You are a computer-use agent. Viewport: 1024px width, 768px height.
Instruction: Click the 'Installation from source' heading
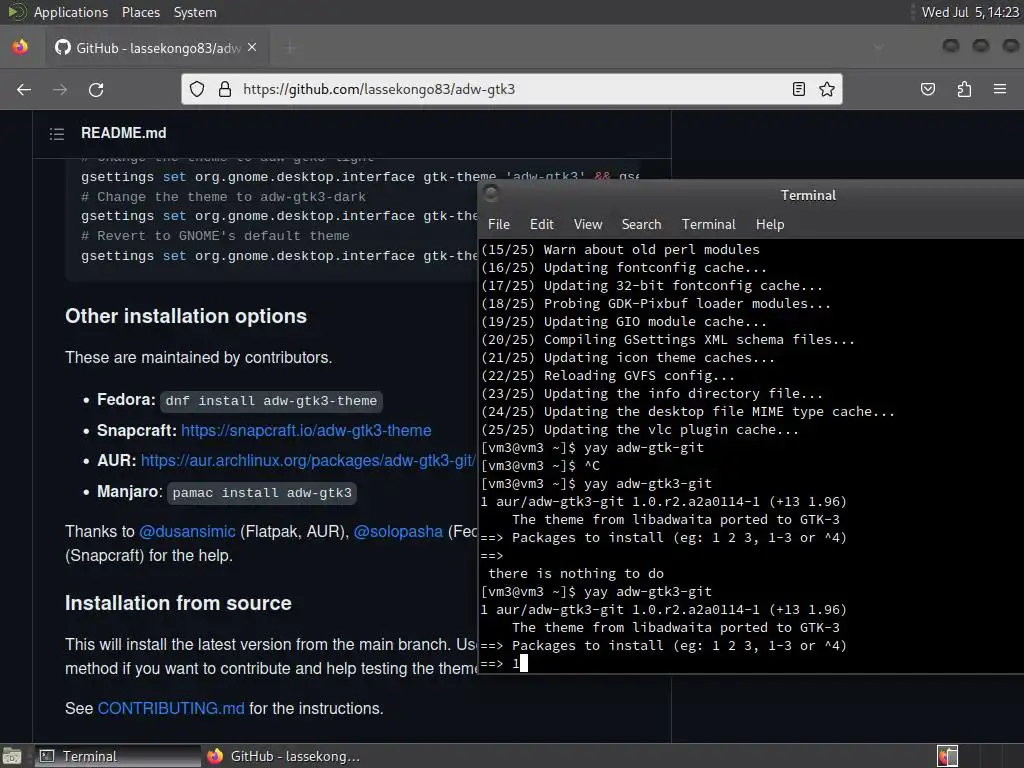(x=178, y=603)
